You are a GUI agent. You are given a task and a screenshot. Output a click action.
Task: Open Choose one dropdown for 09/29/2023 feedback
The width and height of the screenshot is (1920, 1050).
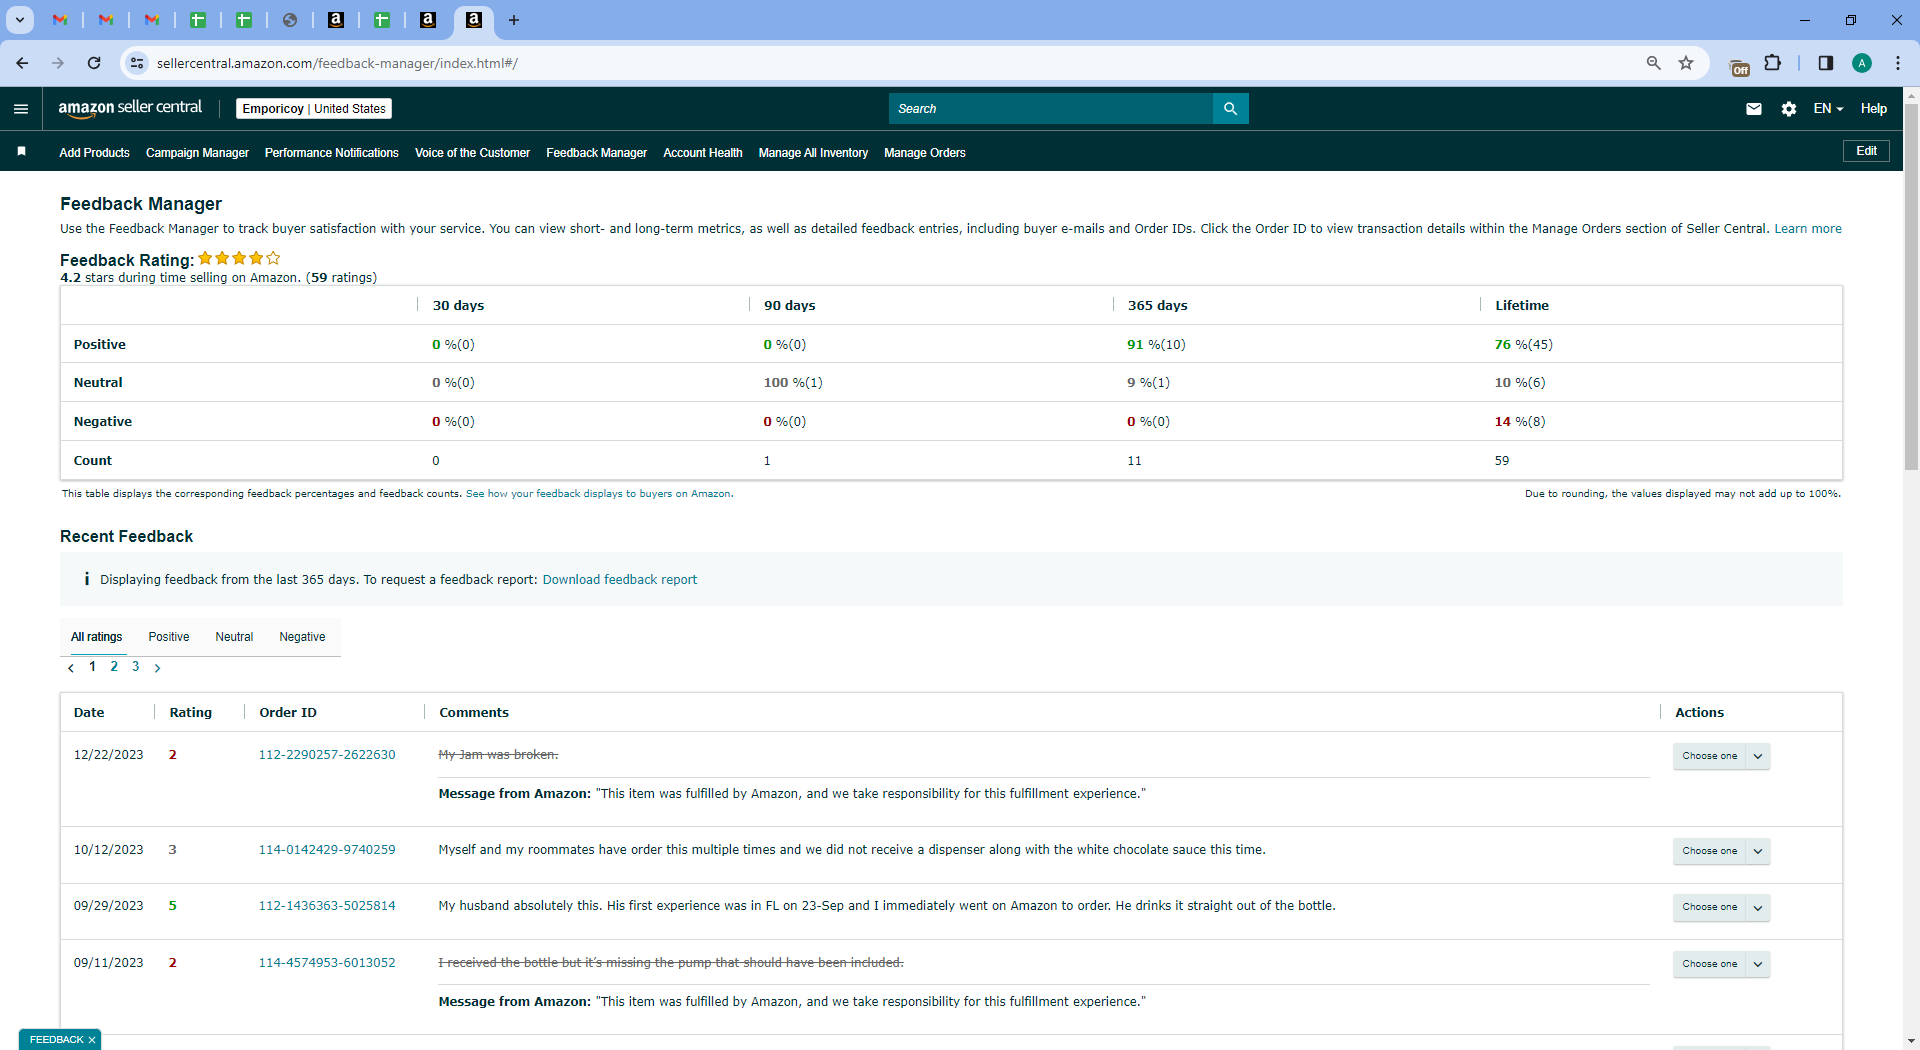click(x=1721, y=907)
